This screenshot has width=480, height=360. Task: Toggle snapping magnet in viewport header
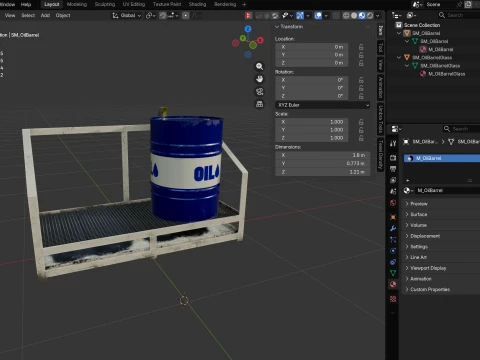click(x=162, y=15)
